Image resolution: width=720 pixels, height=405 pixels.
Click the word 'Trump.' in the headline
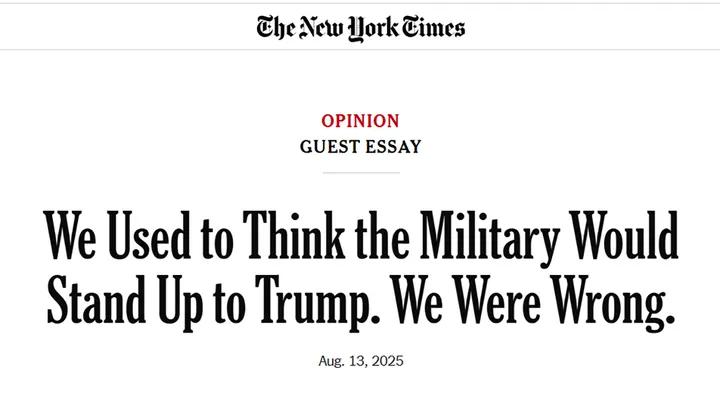click(318, 301)
